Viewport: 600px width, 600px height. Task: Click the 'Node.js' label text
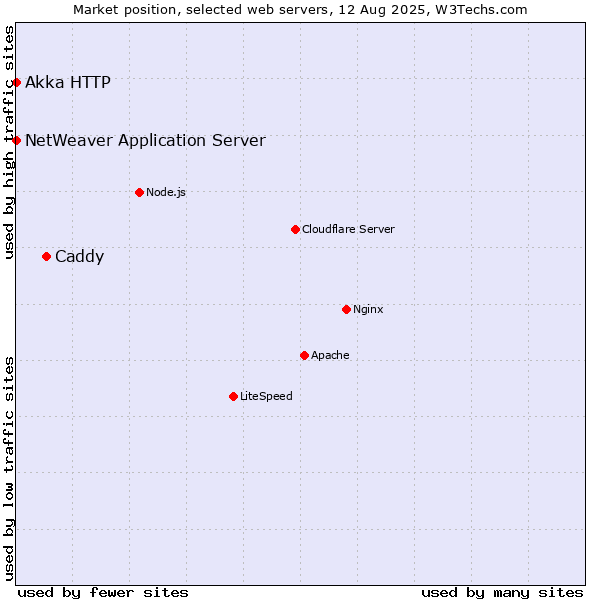click(x=166, y=192)
